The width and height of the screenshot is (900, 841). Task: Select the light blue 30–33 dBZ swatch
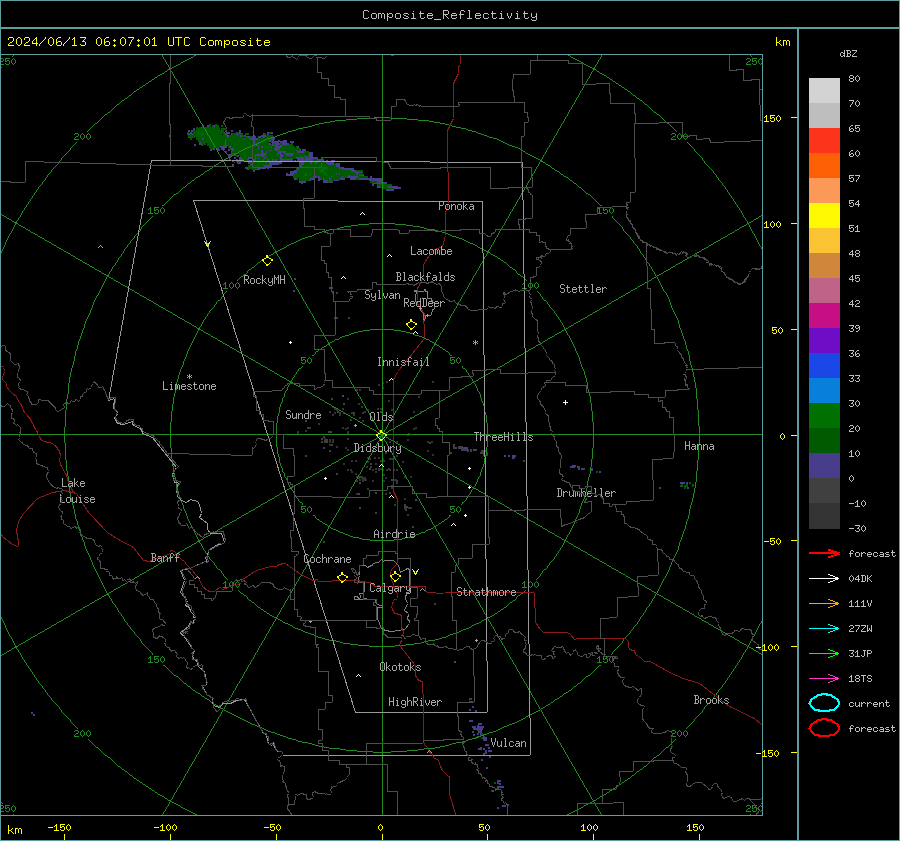point(824,390)
